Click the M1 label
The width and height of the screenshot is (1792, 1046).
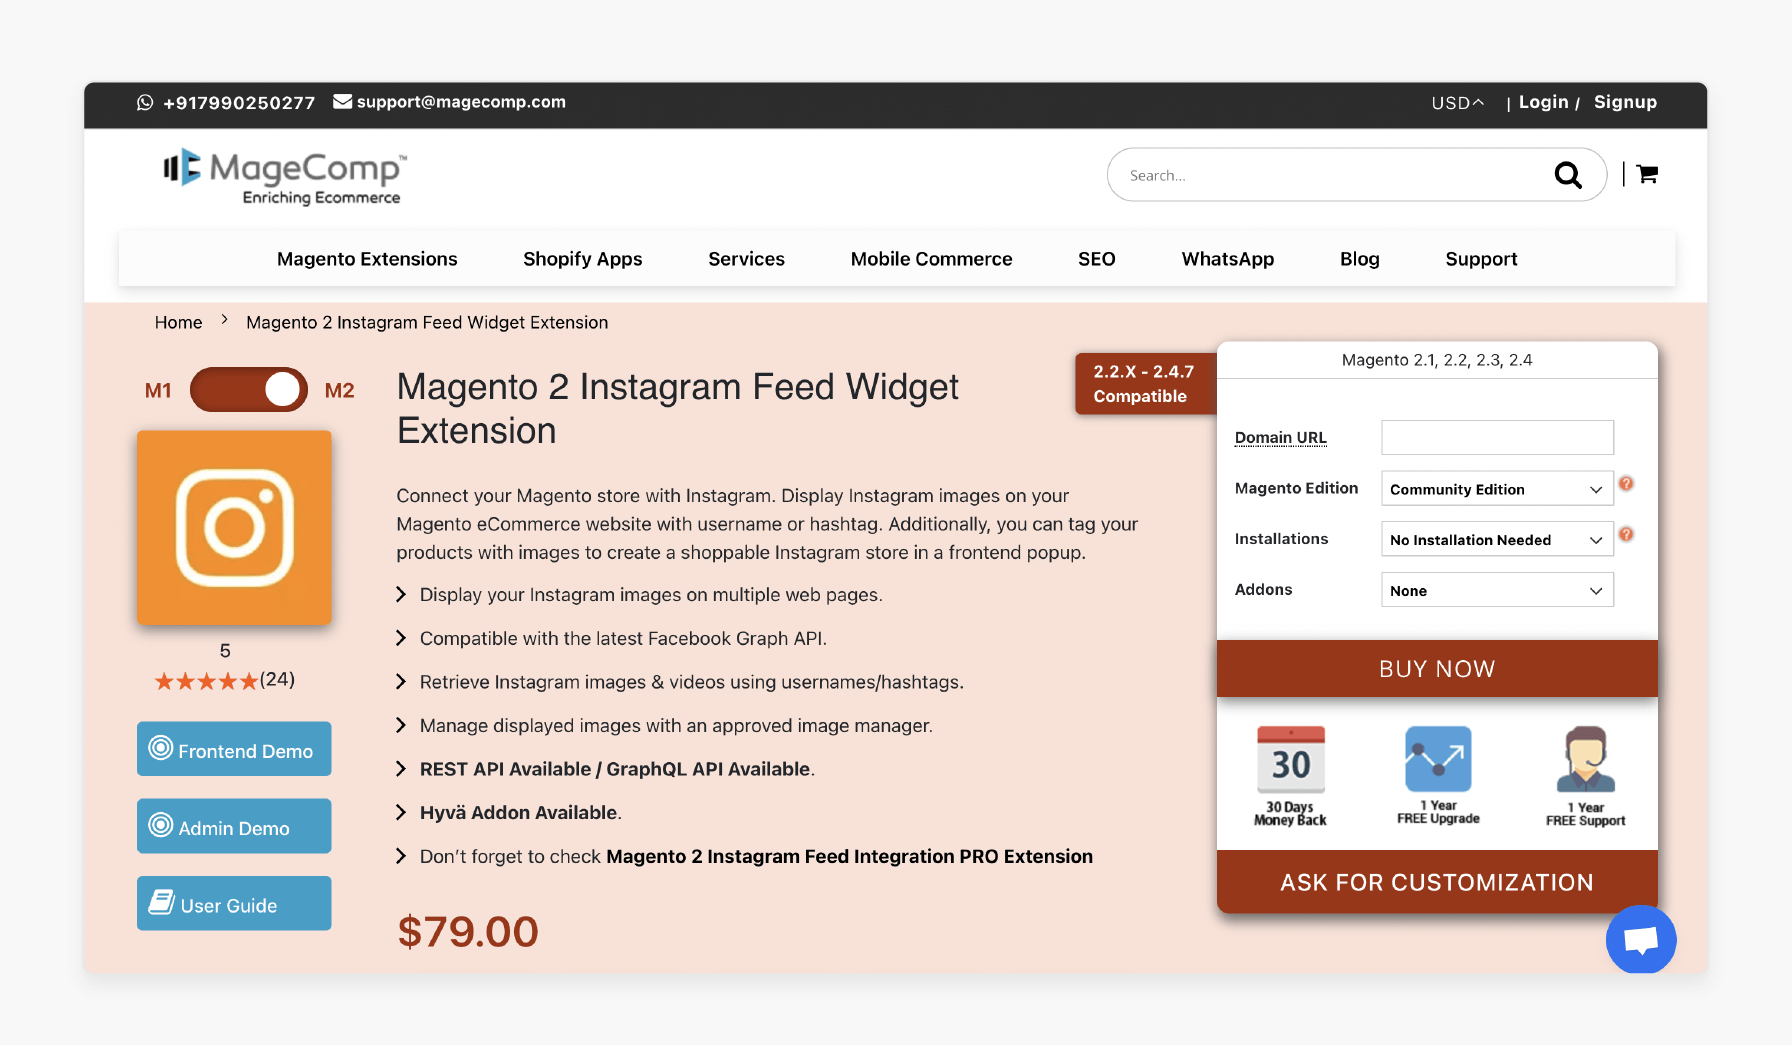pos(158,391)
